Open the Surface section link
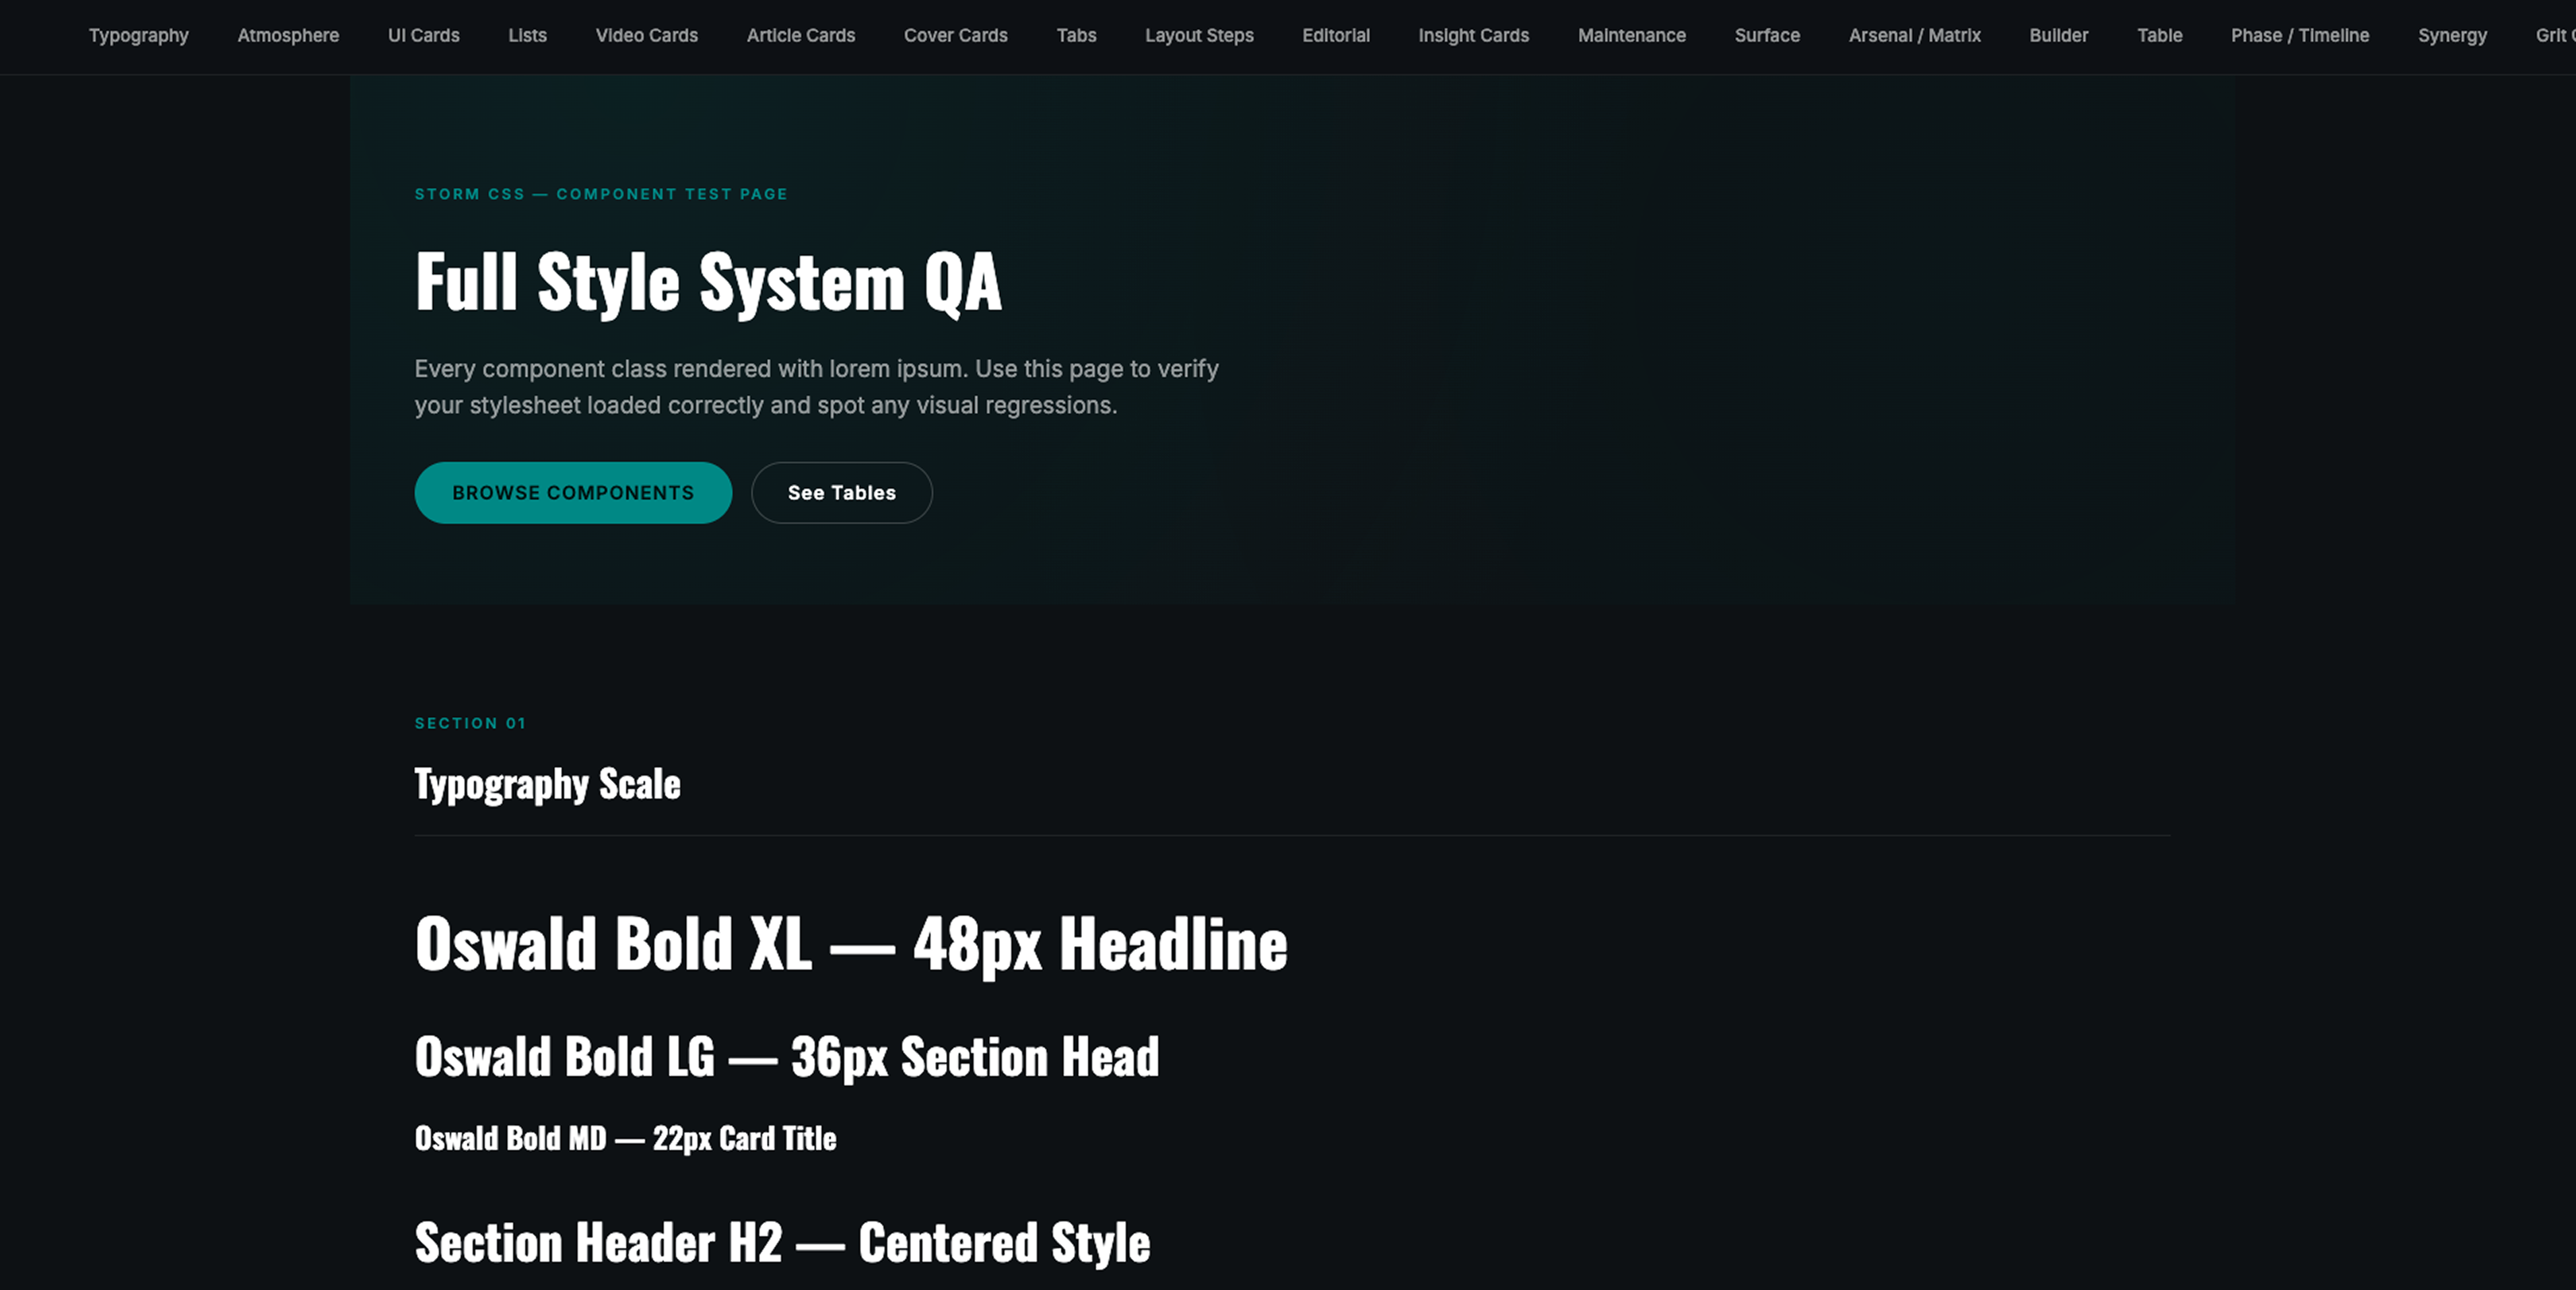This screenshot has height=1290, width=2576. tap(1767, 36)
